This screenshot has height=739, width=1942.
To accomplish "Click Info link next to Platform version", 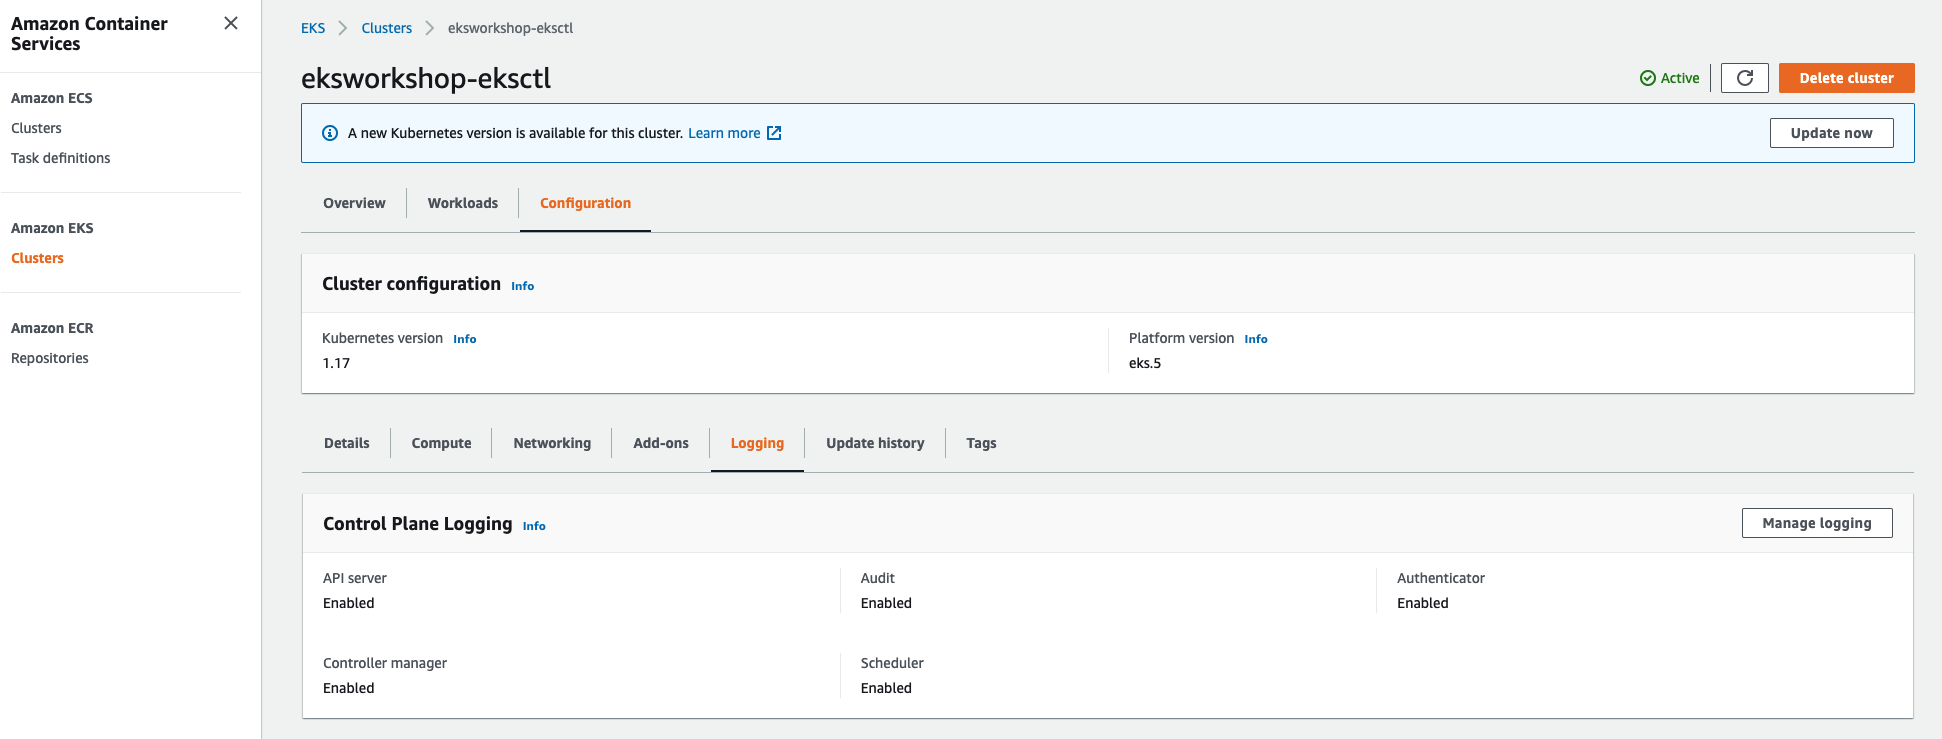I will 1256,339.
